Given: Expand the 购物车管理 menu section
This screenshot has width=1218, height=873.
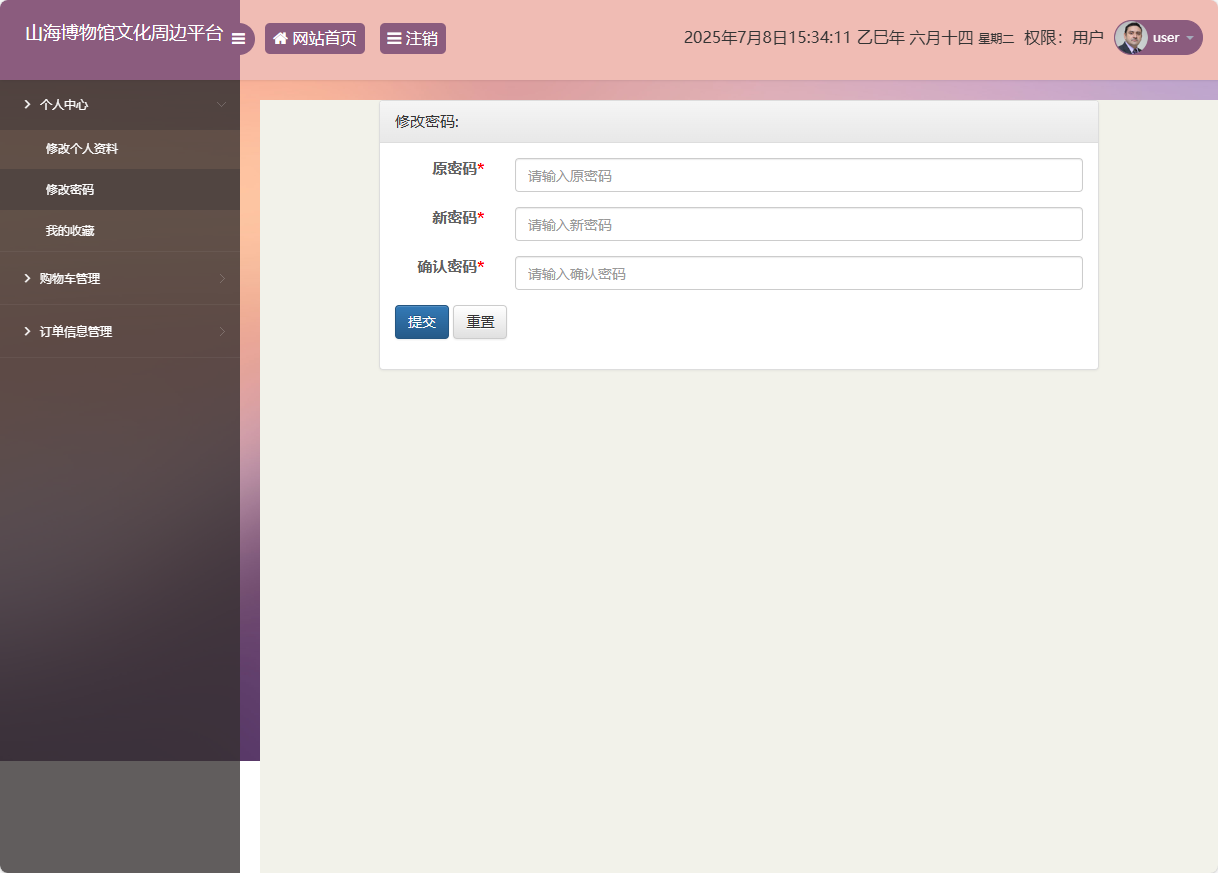Looking at the screenshot, I should pos(120,278).
